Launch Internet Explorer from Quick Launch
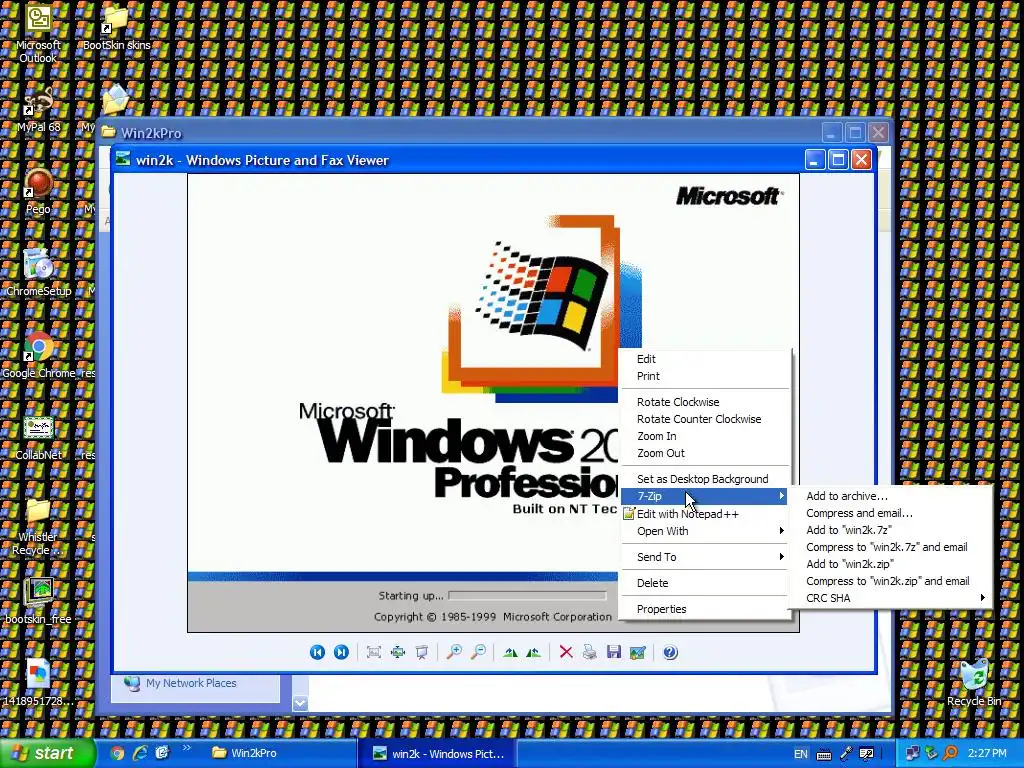 tap(140, 753)
